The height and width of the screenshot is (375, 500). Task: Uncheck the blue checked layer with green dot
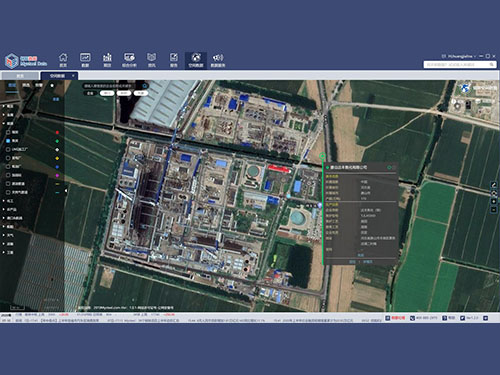pyautogui.click(x=8, y=141)
